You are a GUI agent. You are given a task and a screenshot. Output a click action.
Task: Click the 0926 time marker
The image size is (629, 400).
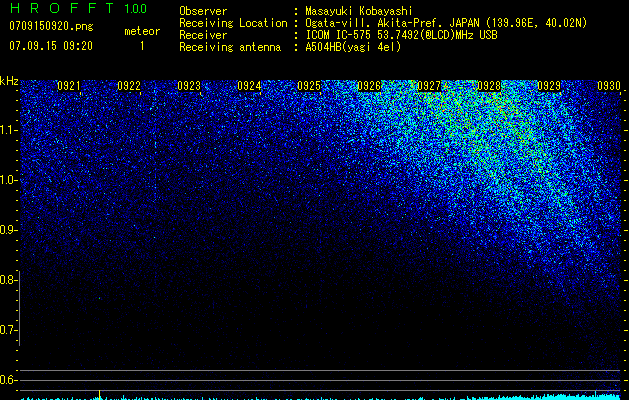click(x=369, y=86)
